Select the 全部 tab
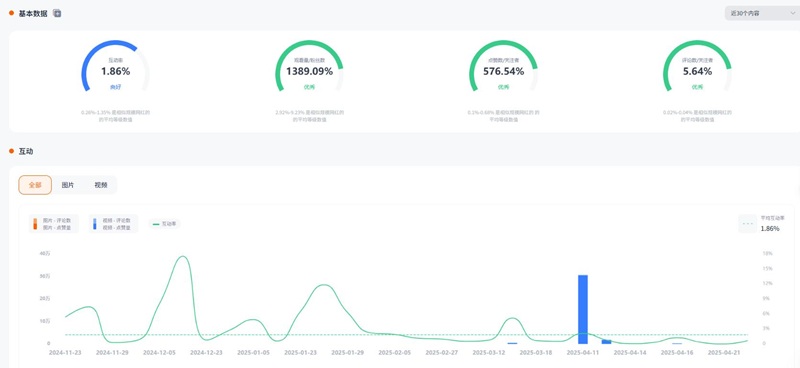Screen dimensions: 800x368 [35, 185]
